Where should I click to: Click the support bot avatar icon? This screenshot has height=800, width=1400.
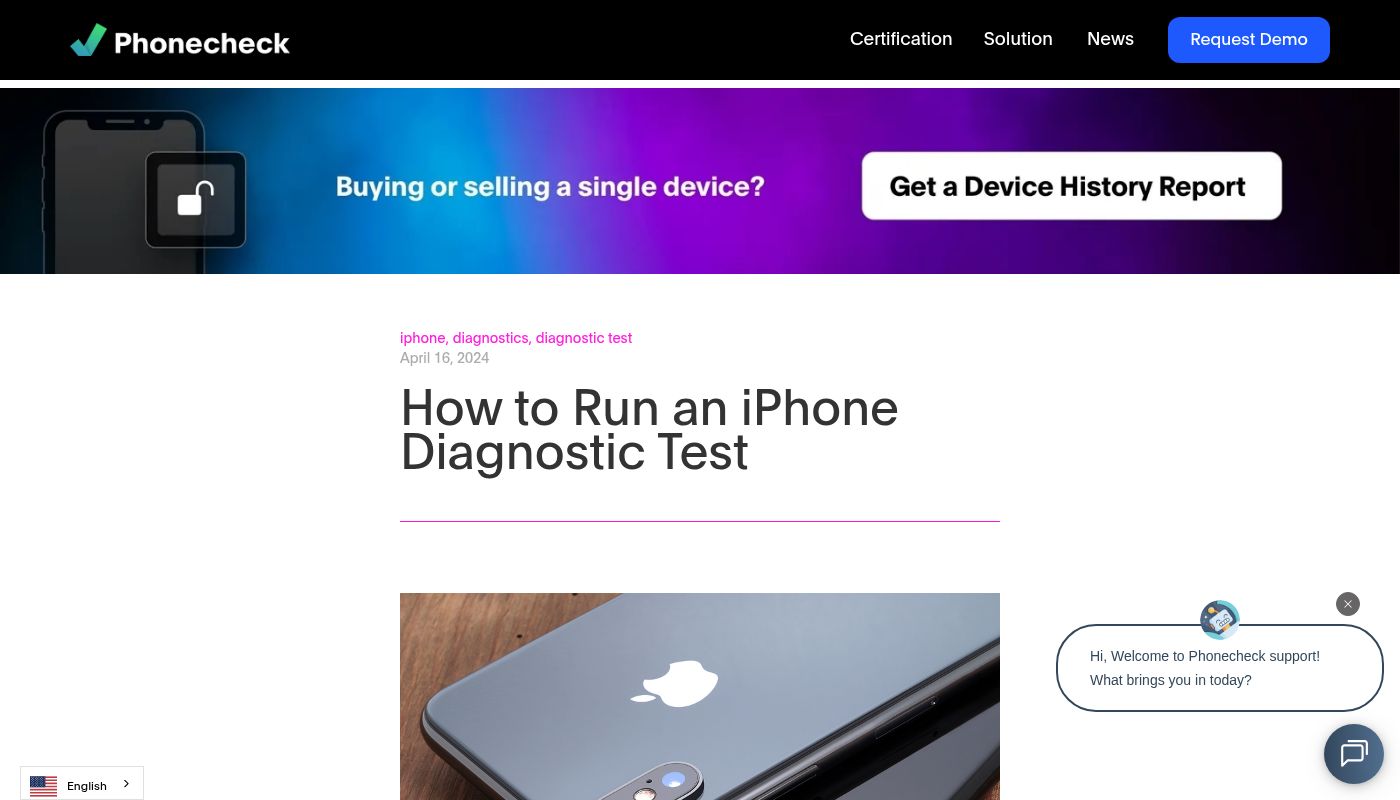pyautogui.click(x=1220, y=620)
